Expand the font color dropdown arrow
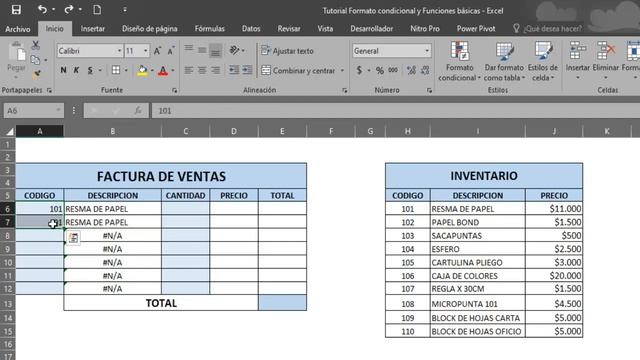 [173, 71]
